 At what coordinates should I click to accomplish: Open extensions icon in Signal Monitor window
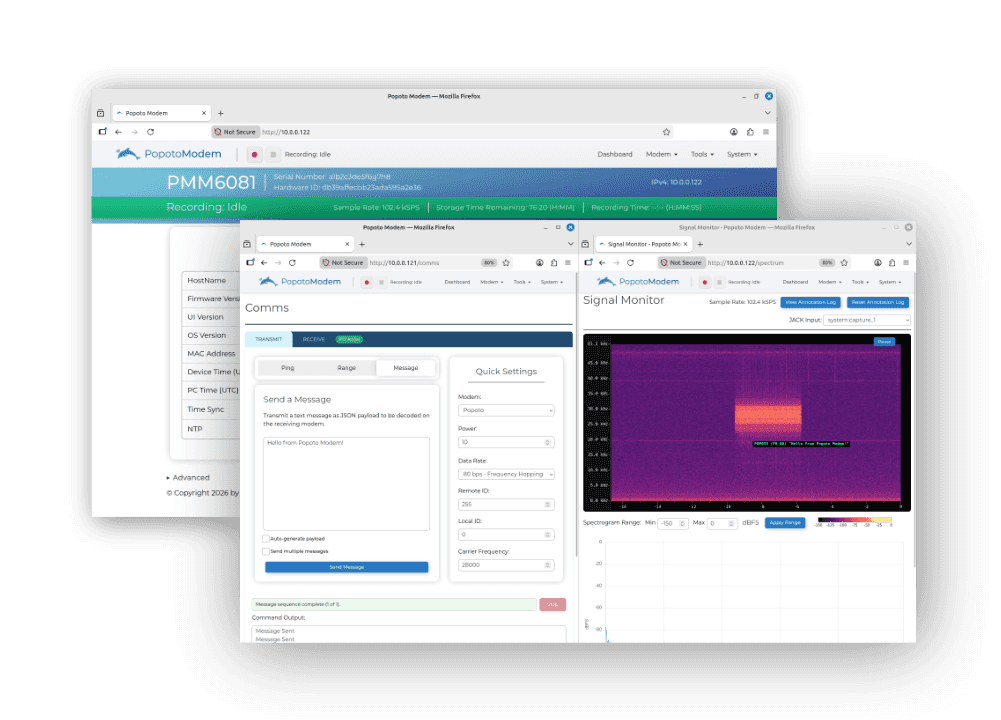pyautogui.click(x=892, y=263)
